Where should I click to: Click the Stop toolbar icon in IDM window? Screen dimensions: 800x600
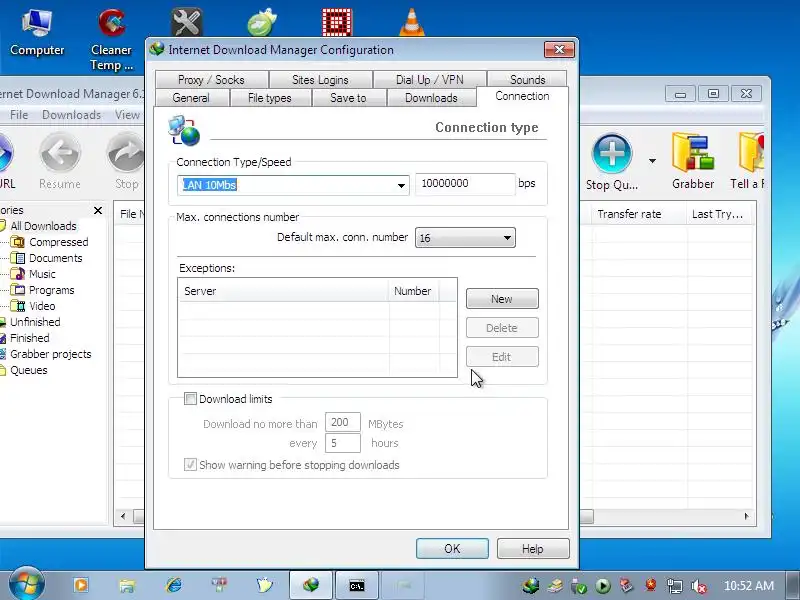pyautogui.click(x=126, y=161)
